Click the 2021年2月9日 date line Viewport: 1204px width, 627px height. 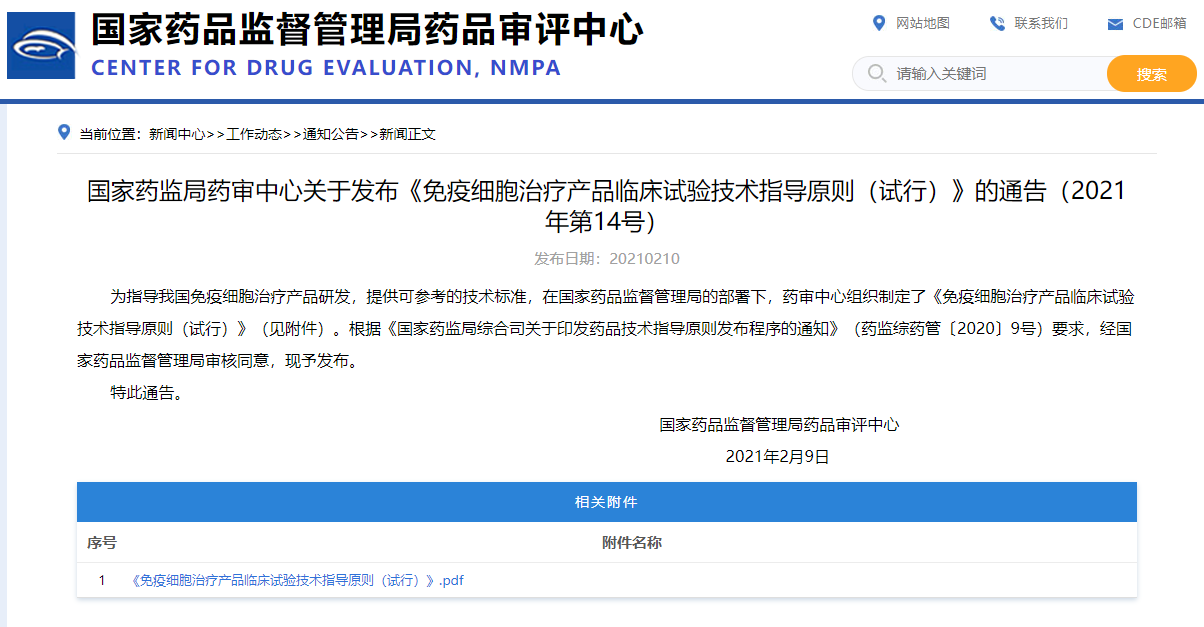[x=777, y=457]
